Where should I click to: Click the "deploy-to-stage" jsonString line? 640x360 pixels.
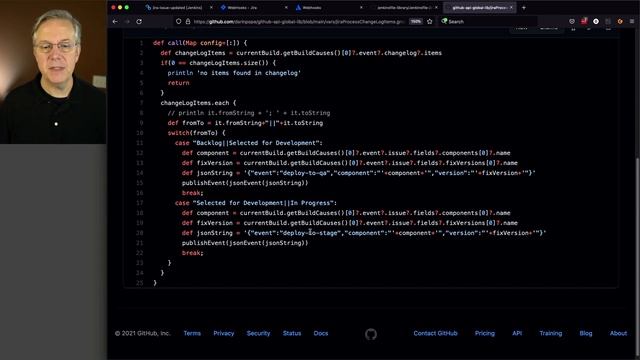point(364,233)
